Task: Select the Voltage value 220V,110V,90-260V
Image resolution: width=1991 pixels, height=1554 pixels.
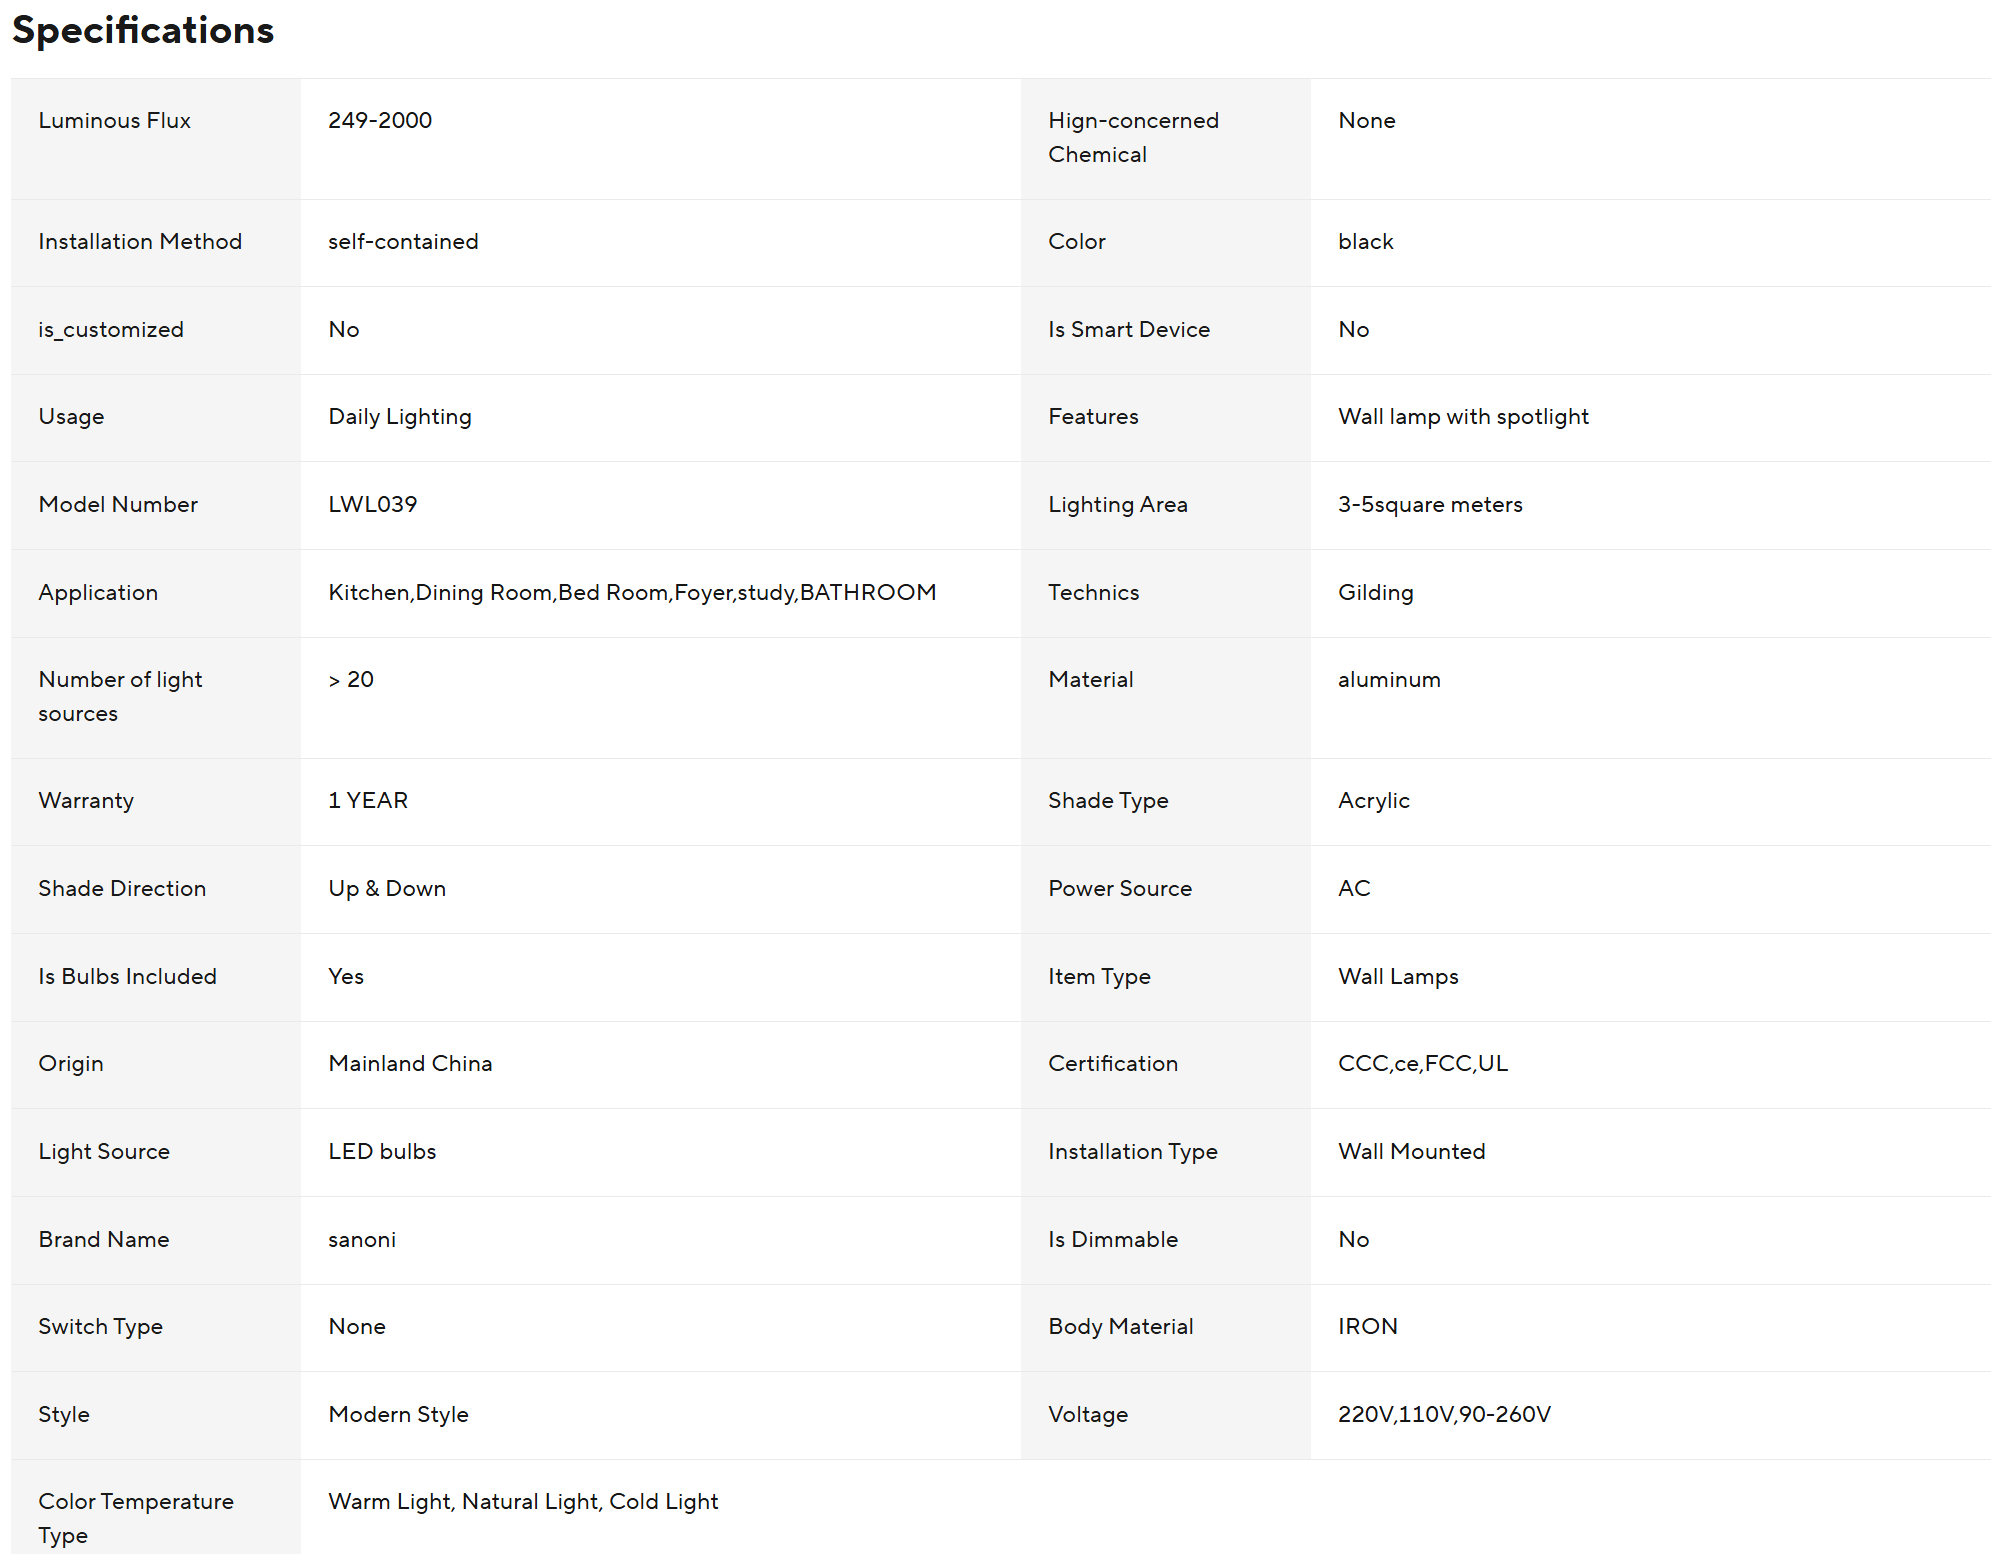Action: click(1444, 1414)
